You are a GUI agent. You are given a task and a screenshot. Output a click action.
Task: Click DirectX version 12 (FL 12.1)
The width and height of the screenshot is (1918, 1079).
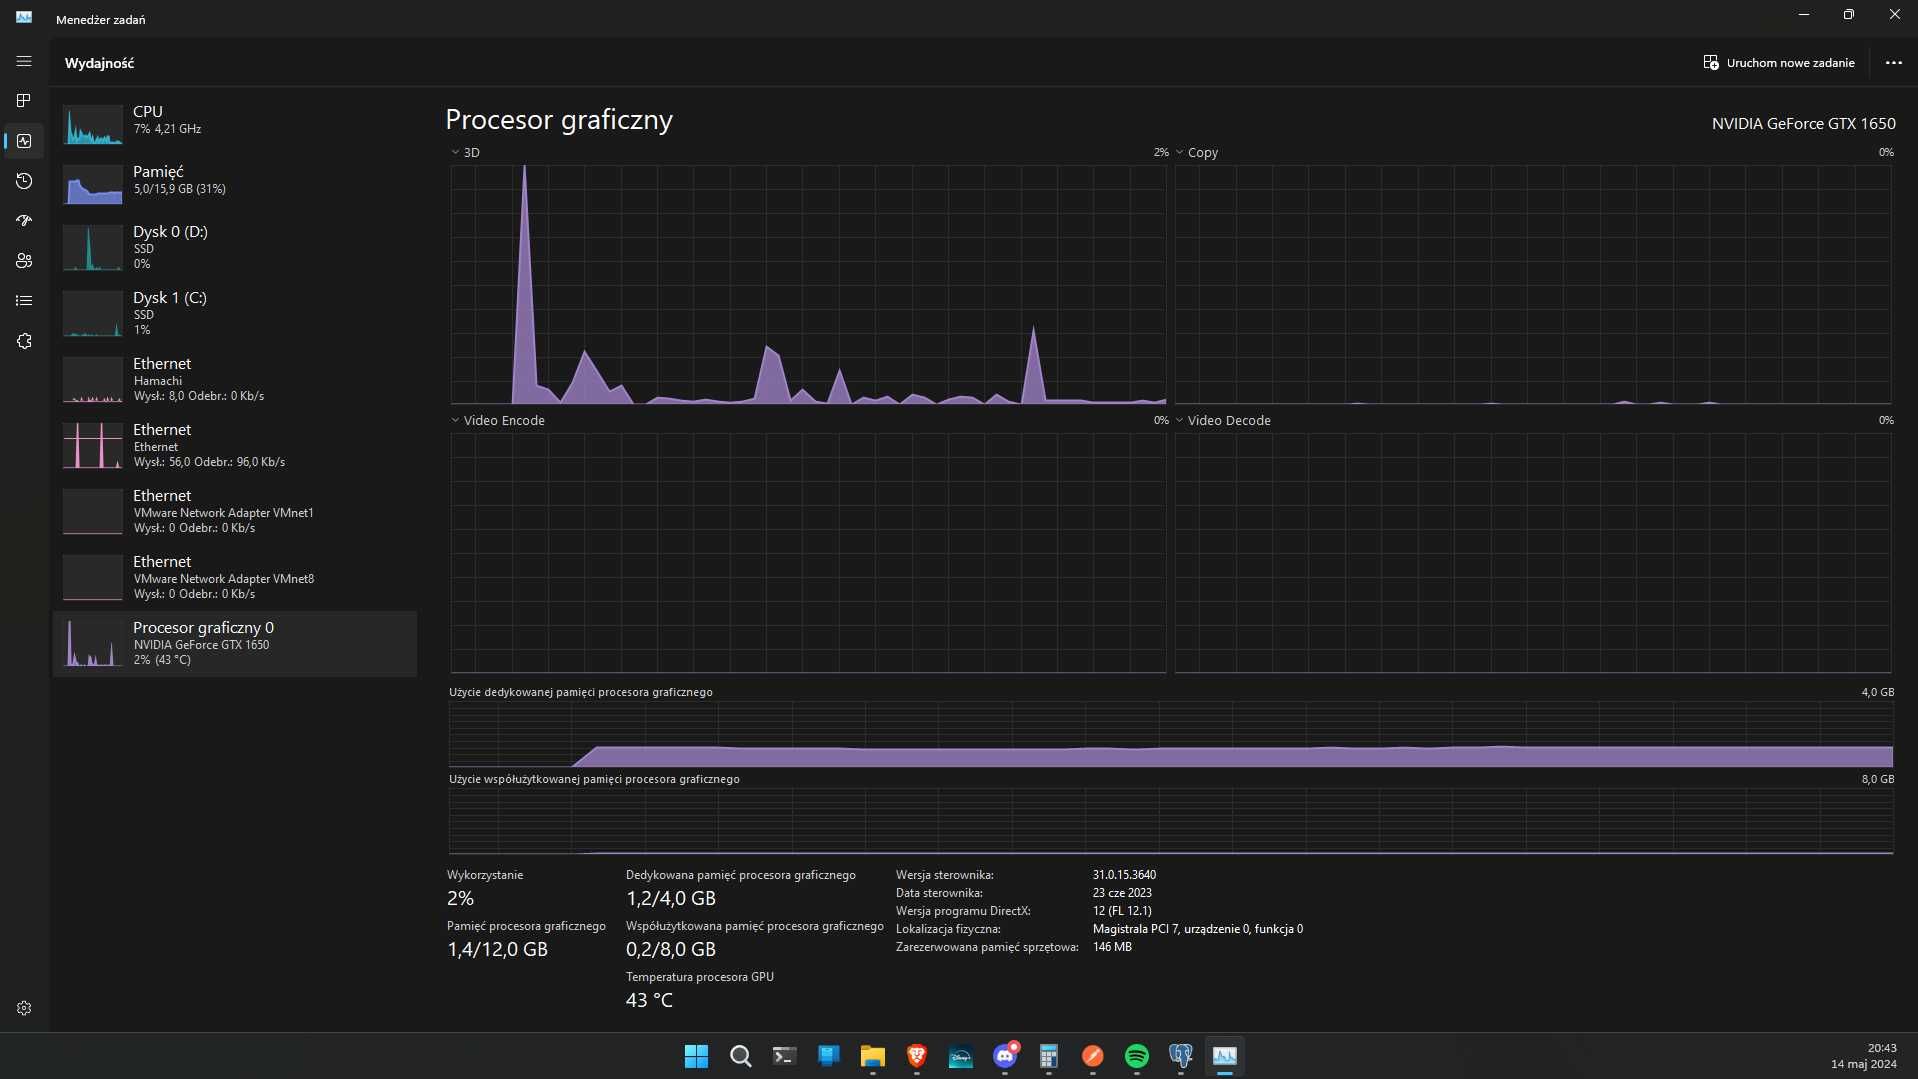pyautogui.click(x=1122, y=911)
